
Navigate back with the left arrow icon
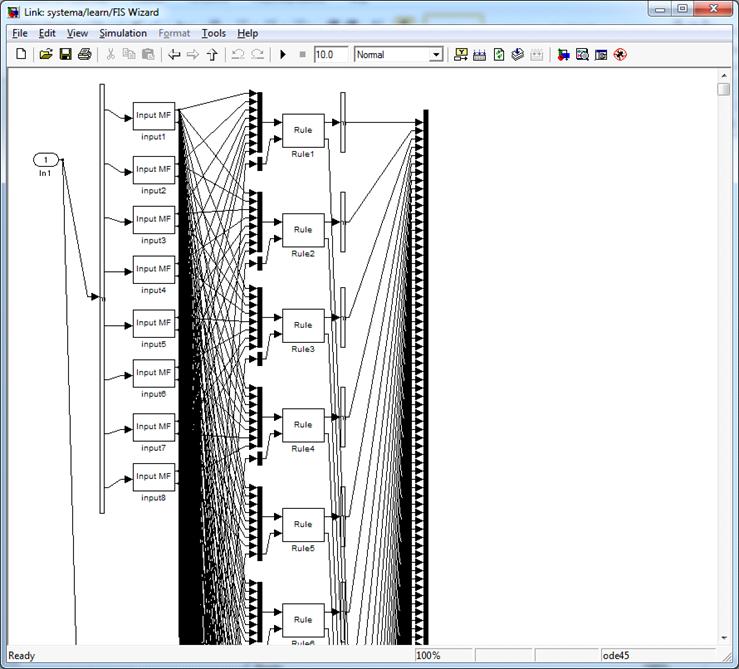(174, 55)
